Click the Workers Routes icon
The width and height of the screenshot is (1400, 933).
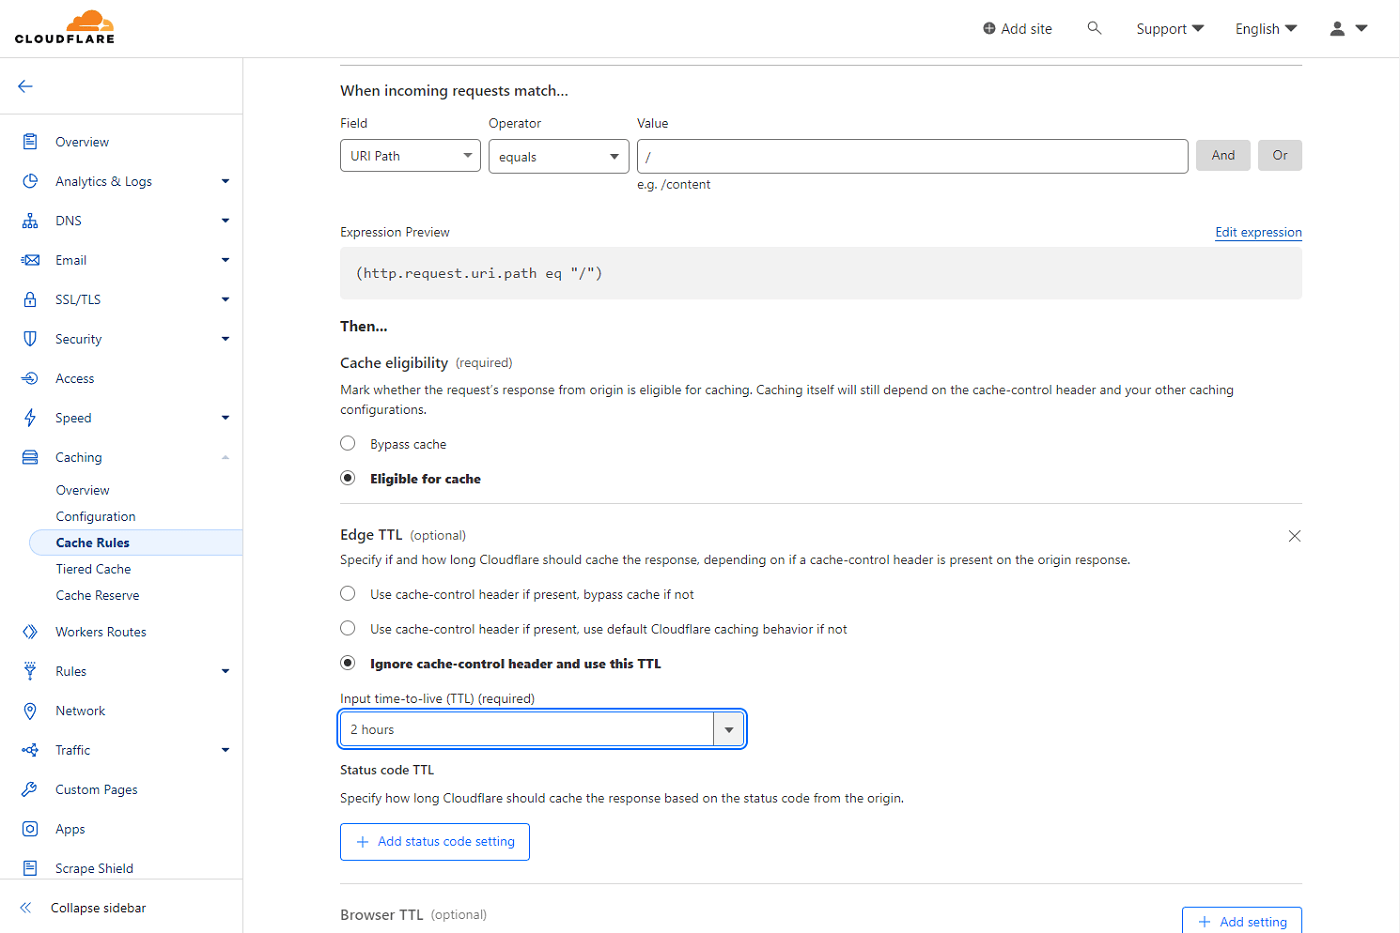tap(28, 631)
